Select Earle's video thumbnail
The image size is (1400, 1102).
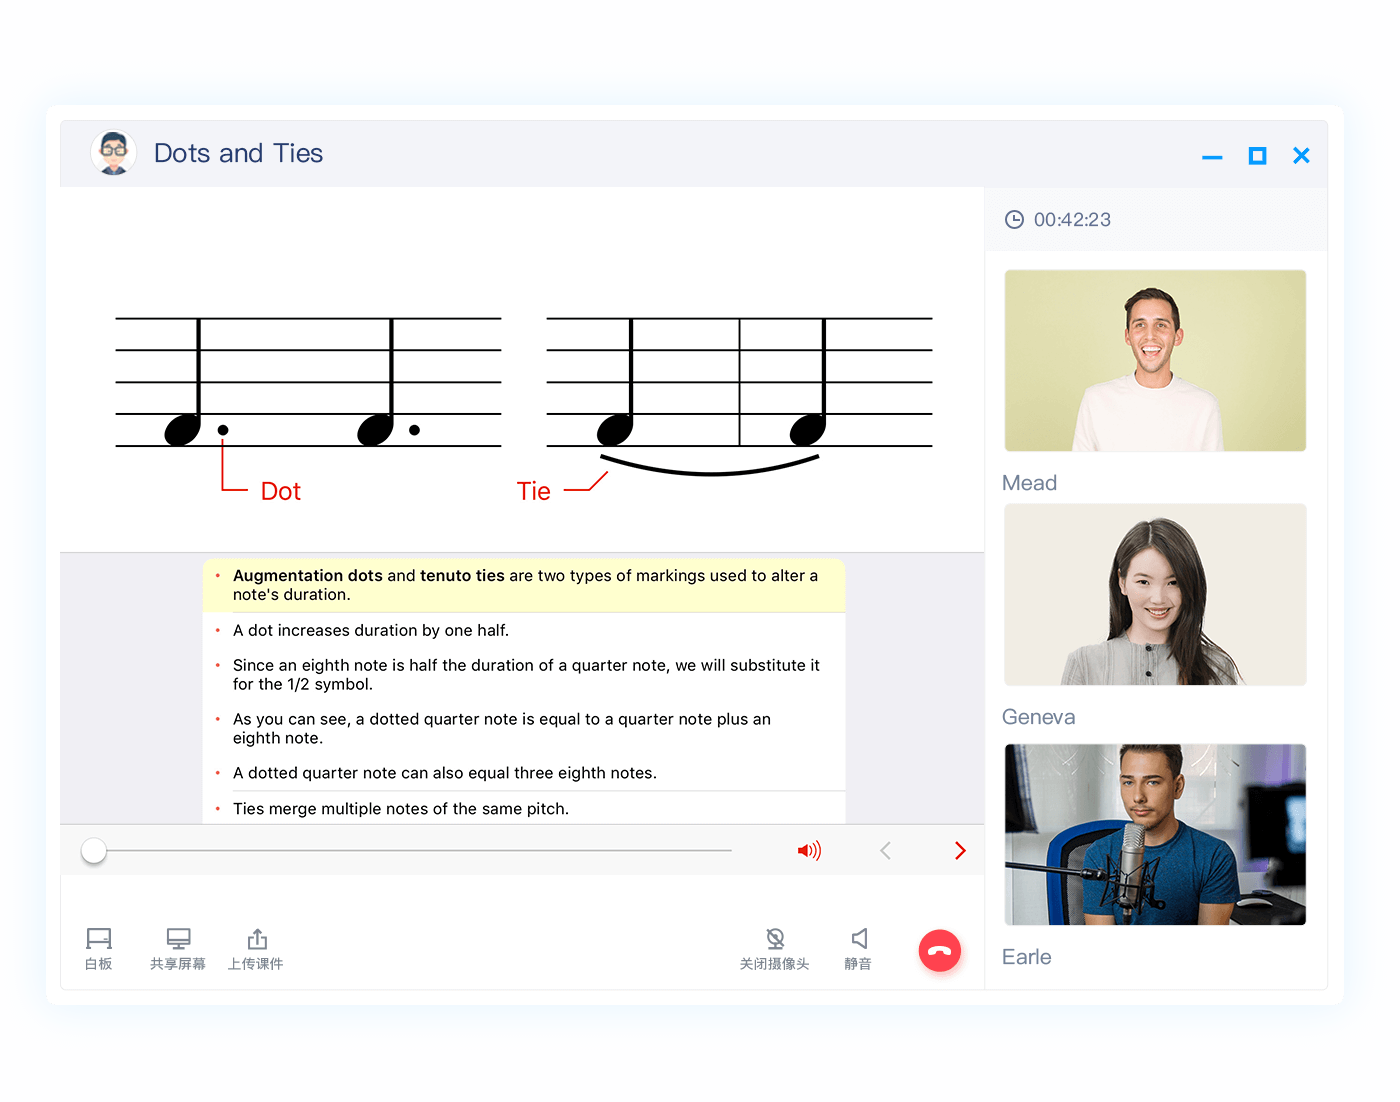click(1155, 834)
